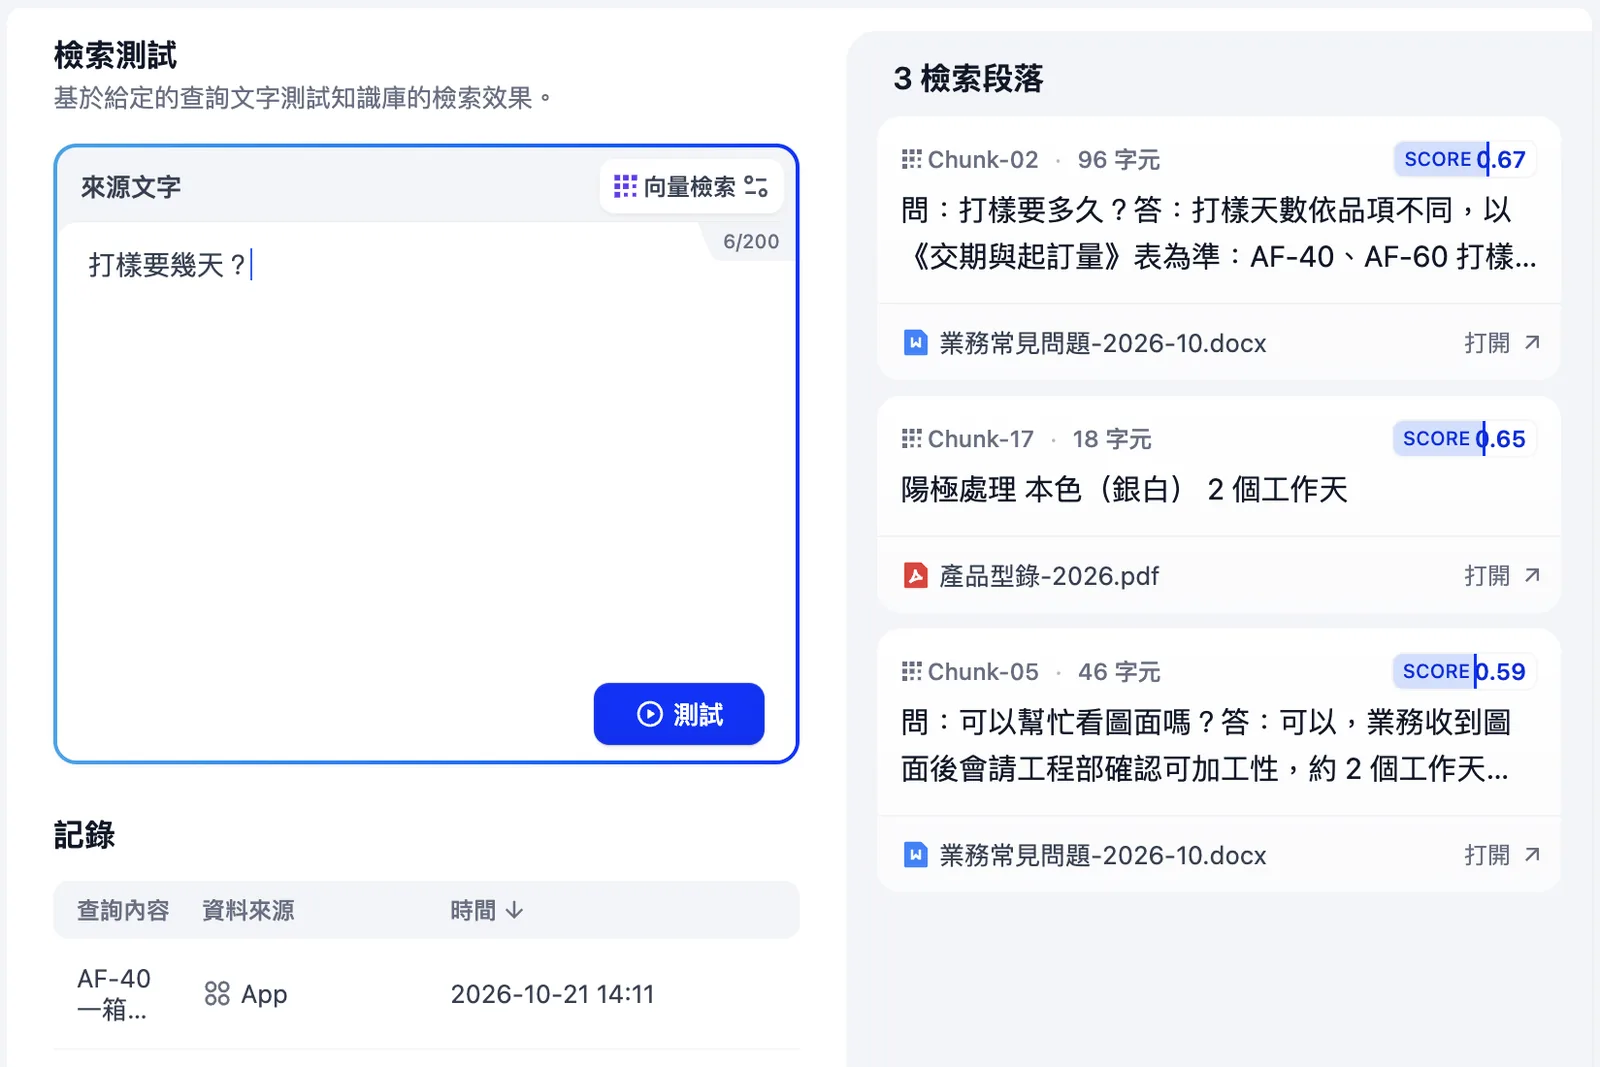
Task: Sort records by the 時間 column header
Action: [x=486, y=910]
